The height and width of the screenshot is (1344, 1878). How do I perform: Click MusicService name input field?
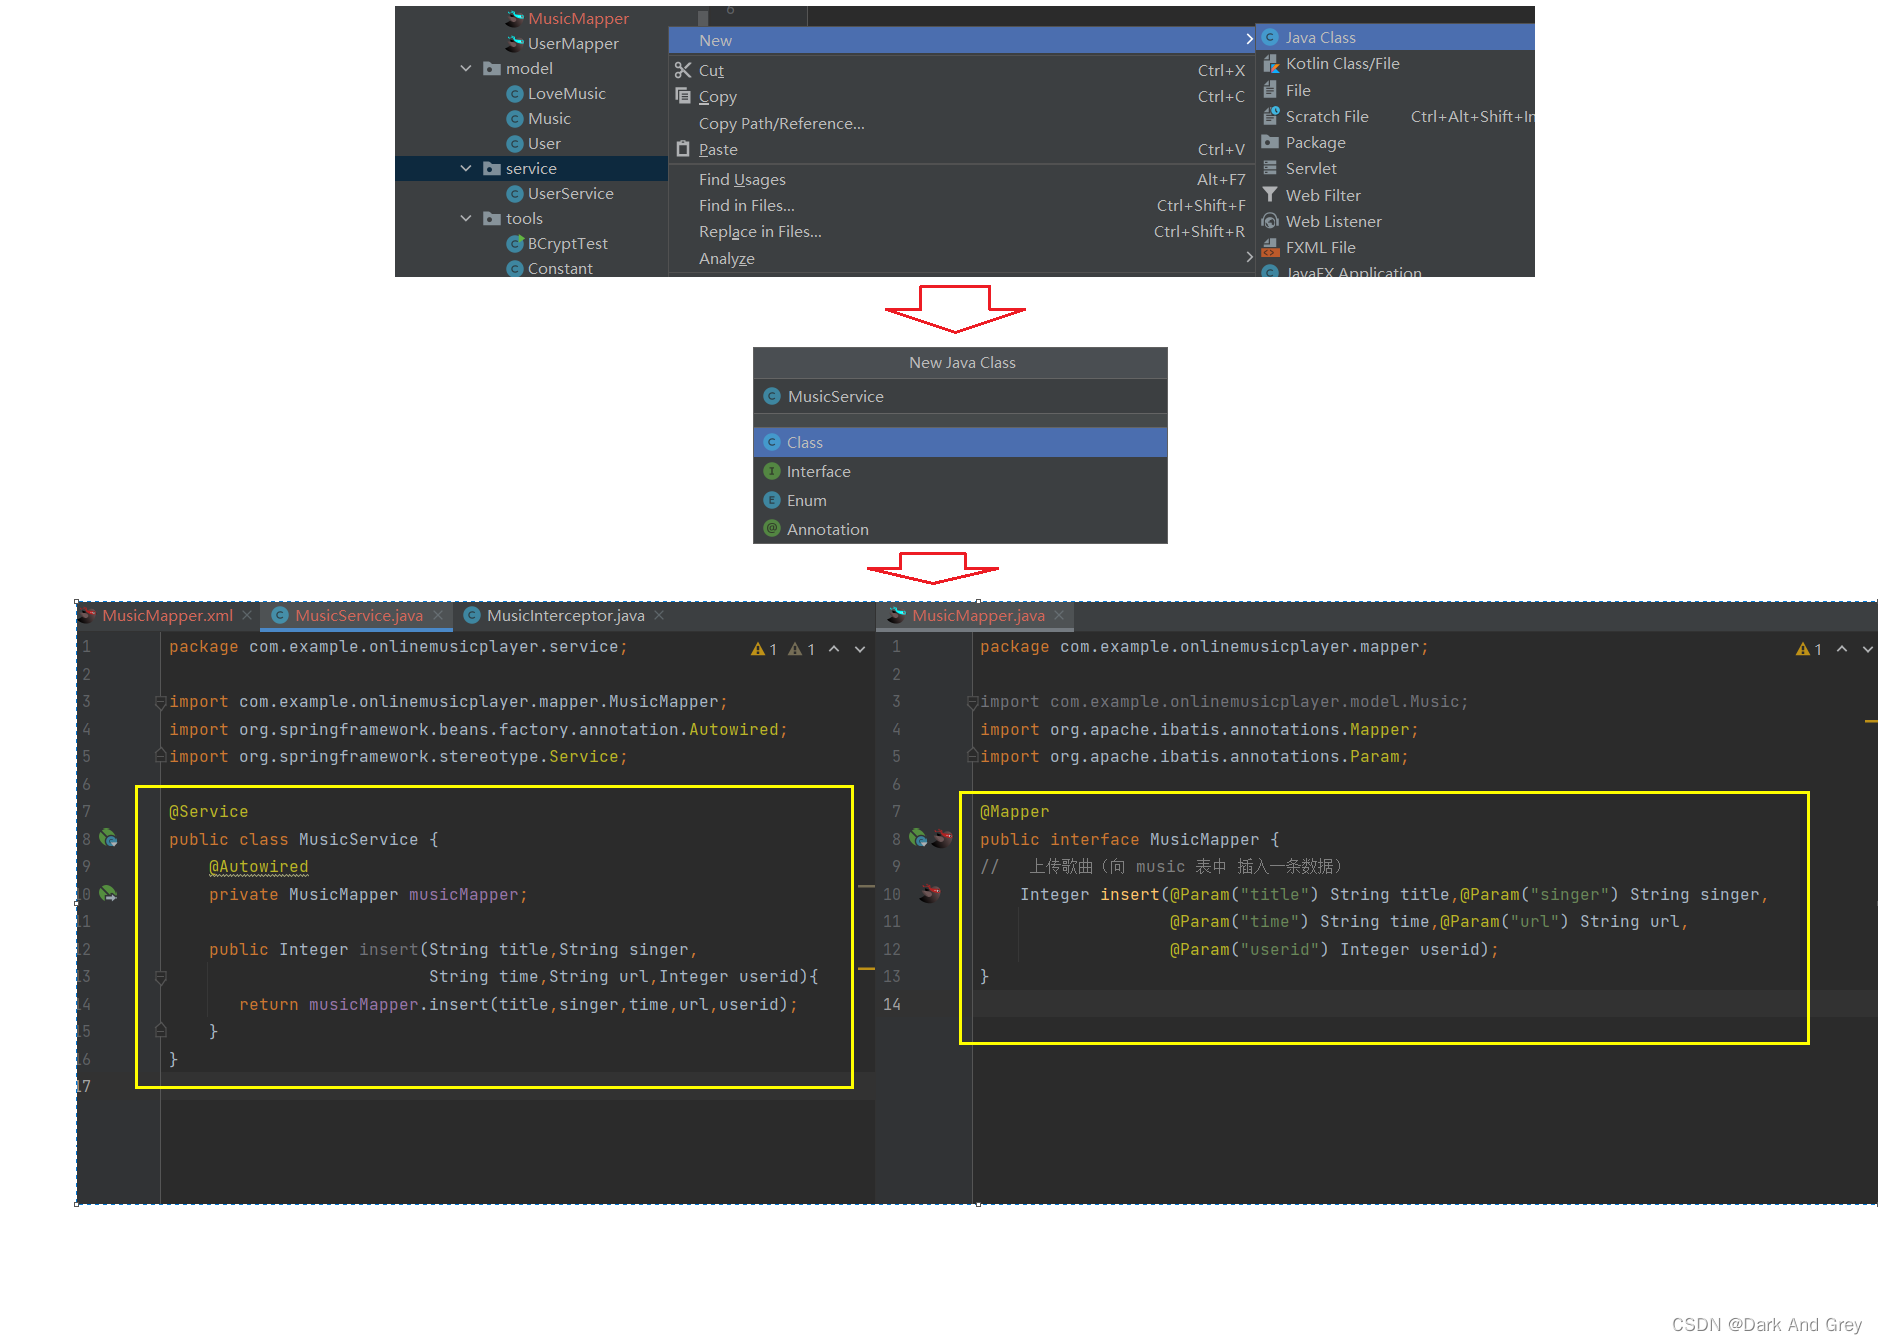tap(960, 396)
